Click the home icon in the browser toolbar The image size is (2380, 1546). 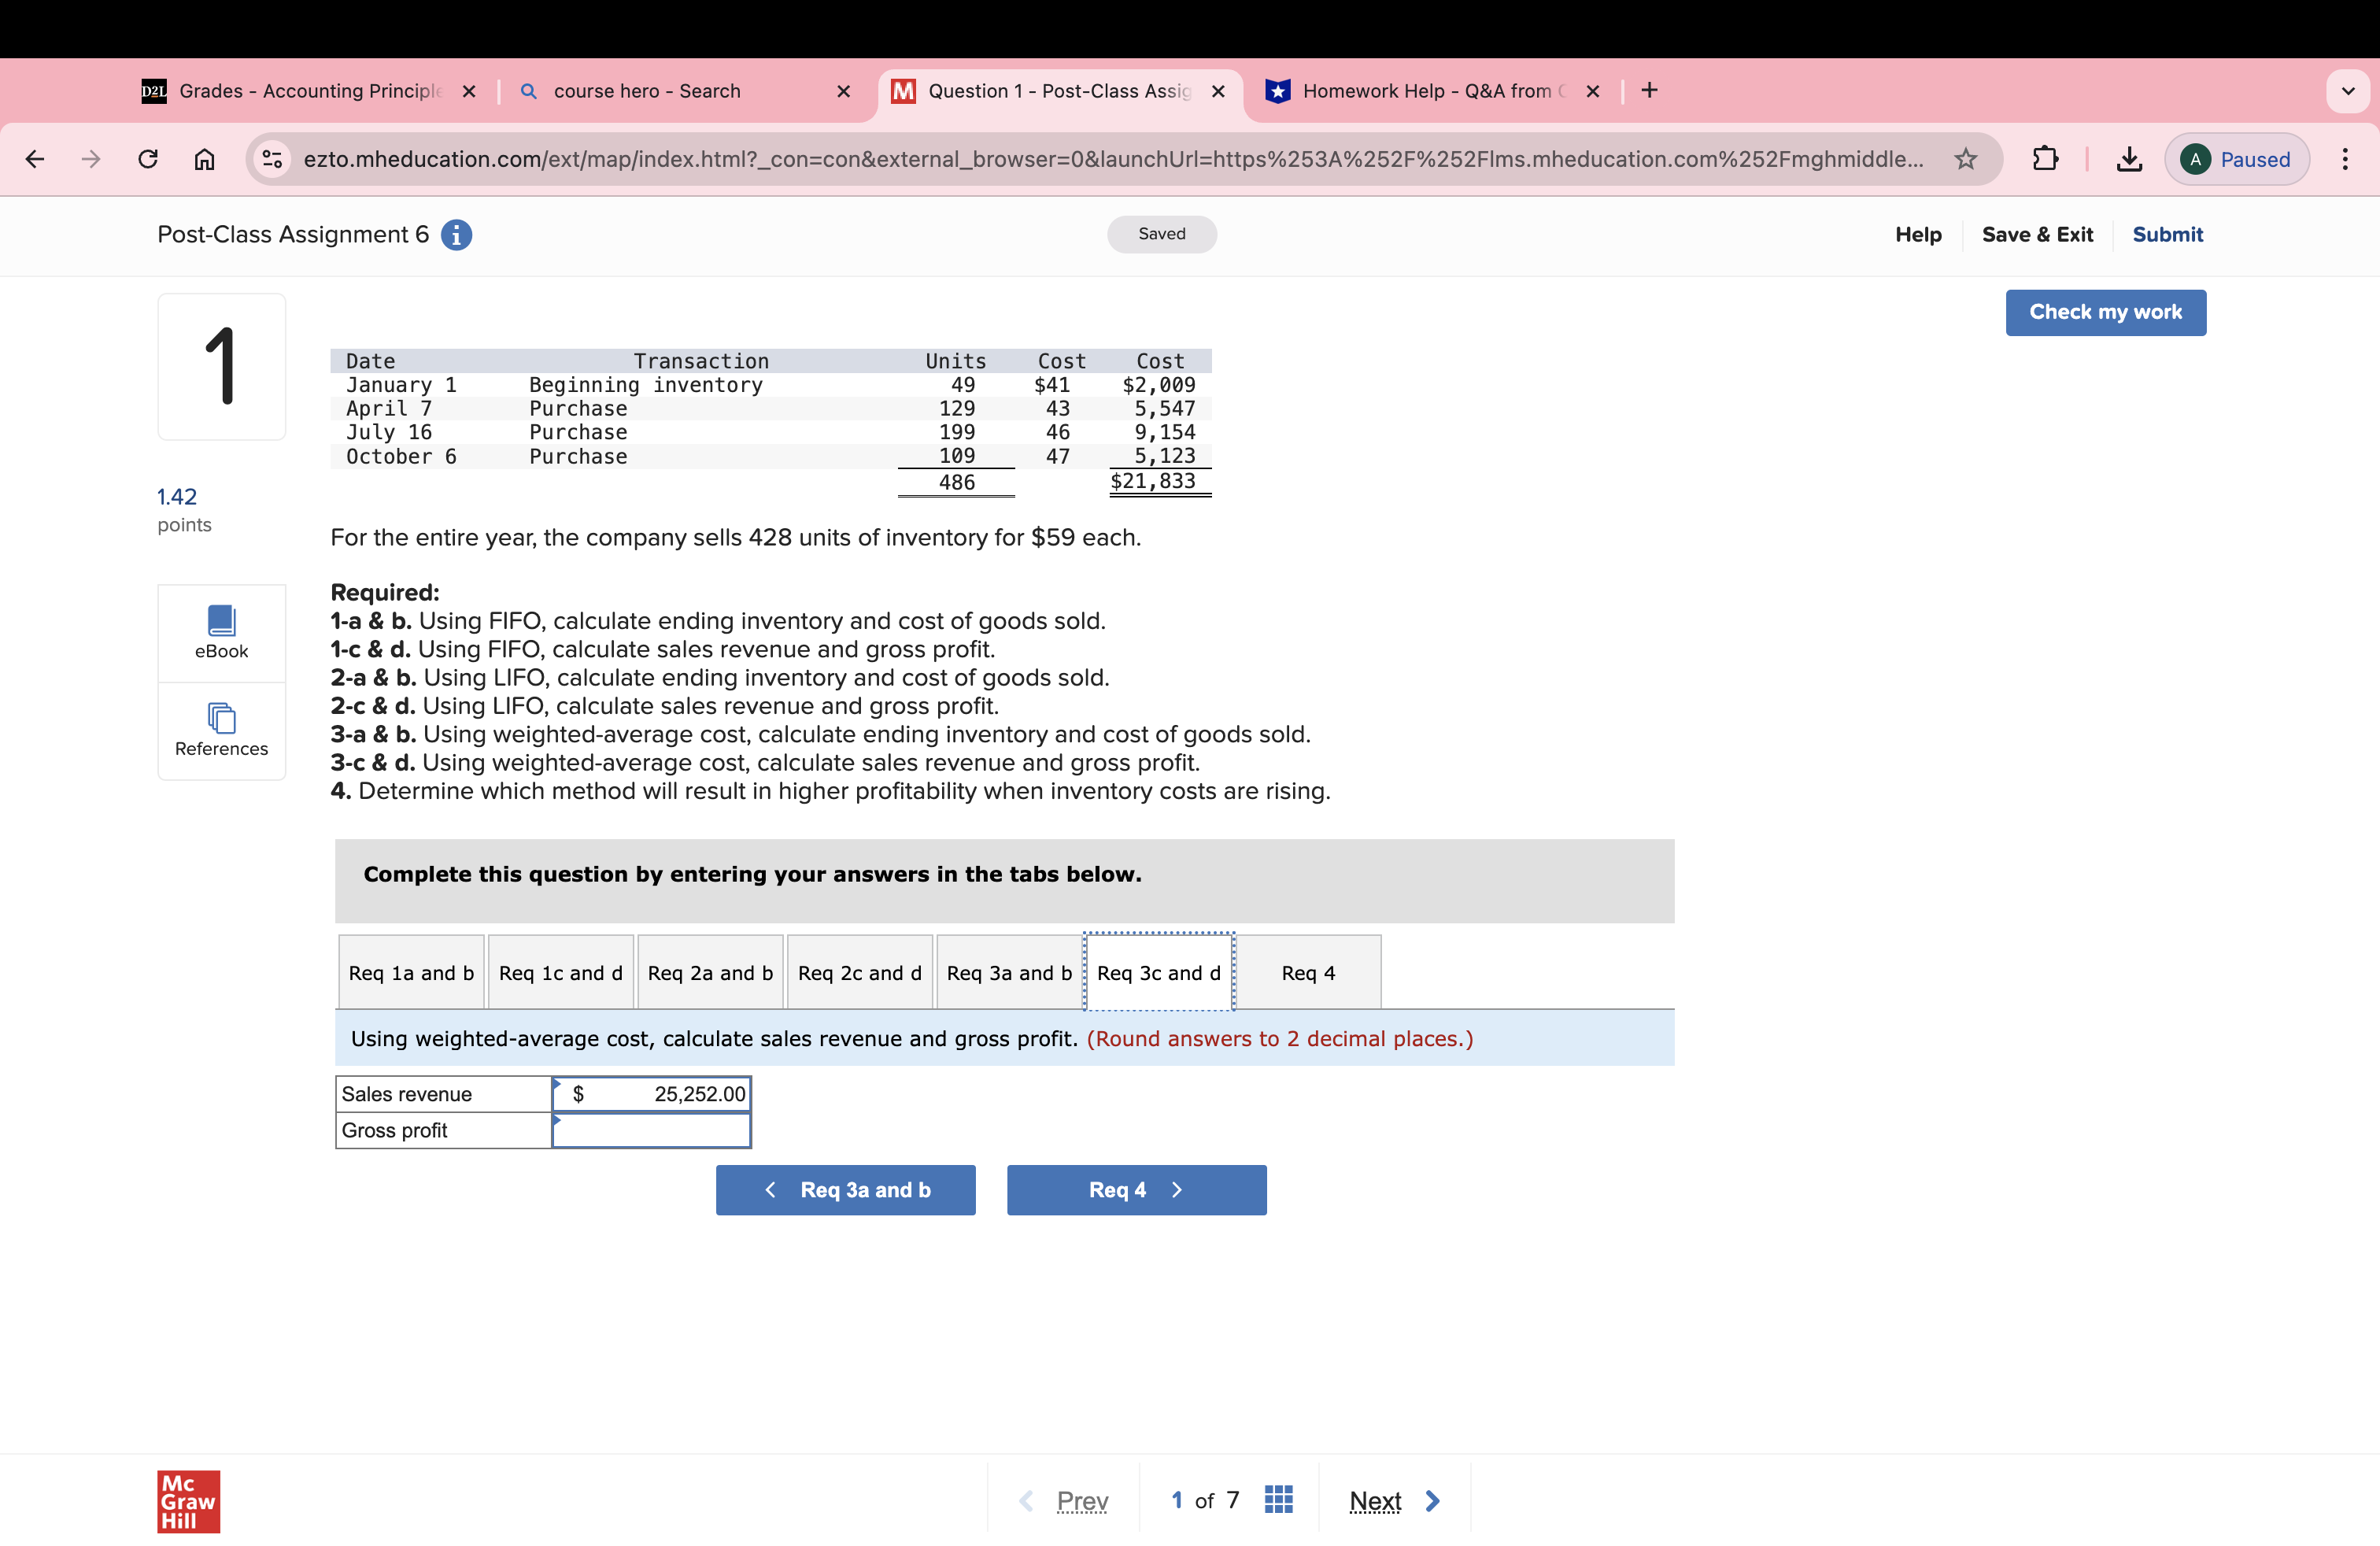coord(205,159)
